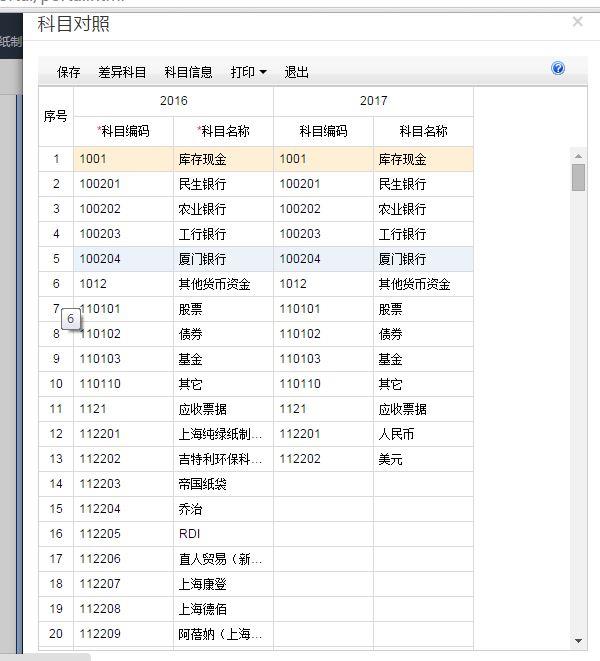Screen dimensions: 600x661
Task: Select 2016 code cell 112209
Action: [124, 634]
